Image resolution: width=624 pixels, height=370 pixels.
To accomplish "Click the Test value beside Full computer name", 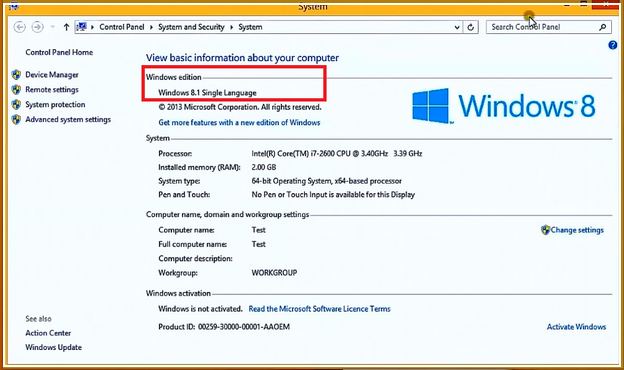I will point(259,244).
